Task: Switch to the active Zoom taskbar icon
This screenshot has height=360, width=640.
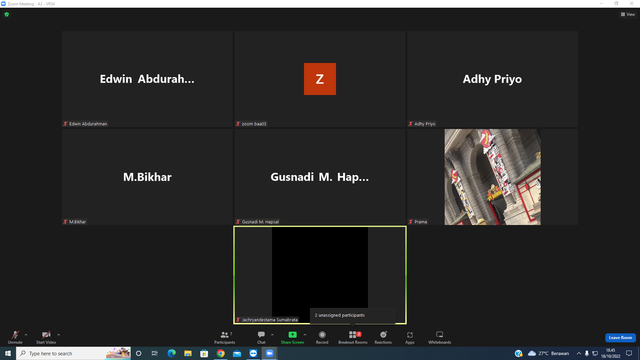Action: pos(269,353)
